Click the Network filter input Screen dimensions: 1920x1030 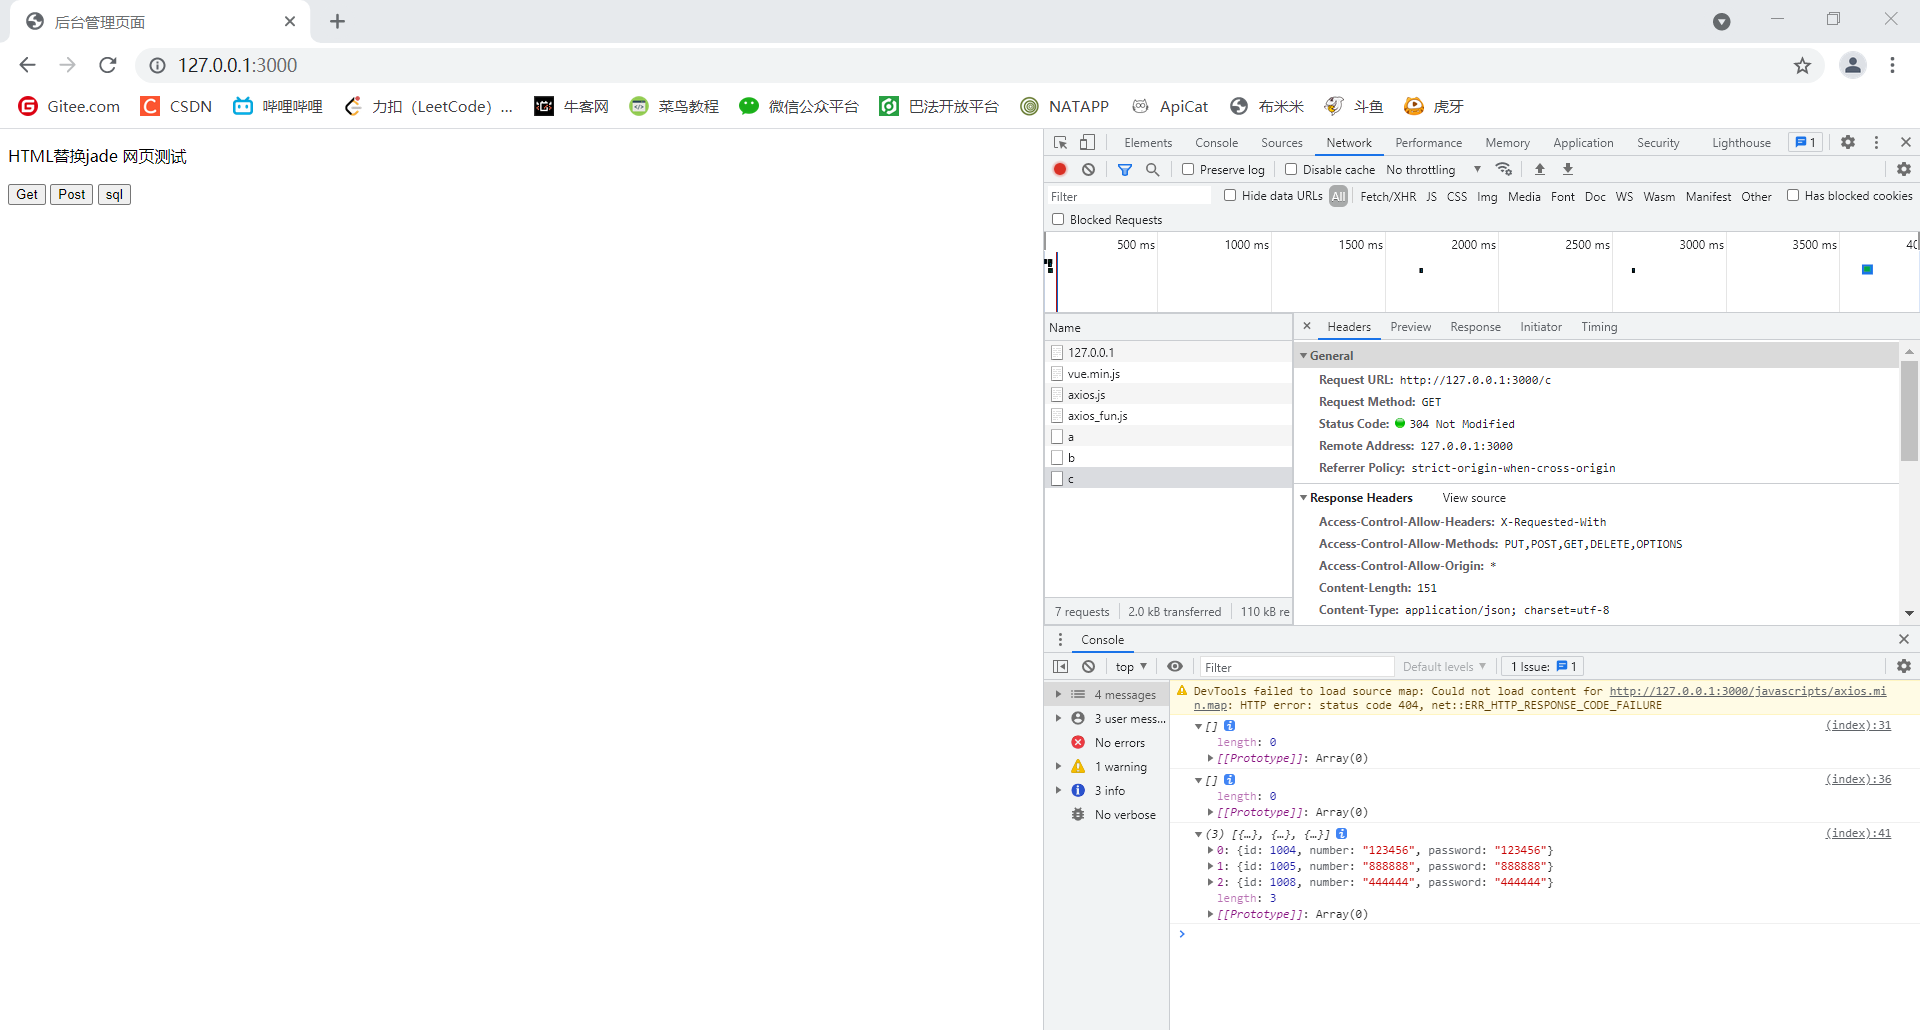(1129, 197)
